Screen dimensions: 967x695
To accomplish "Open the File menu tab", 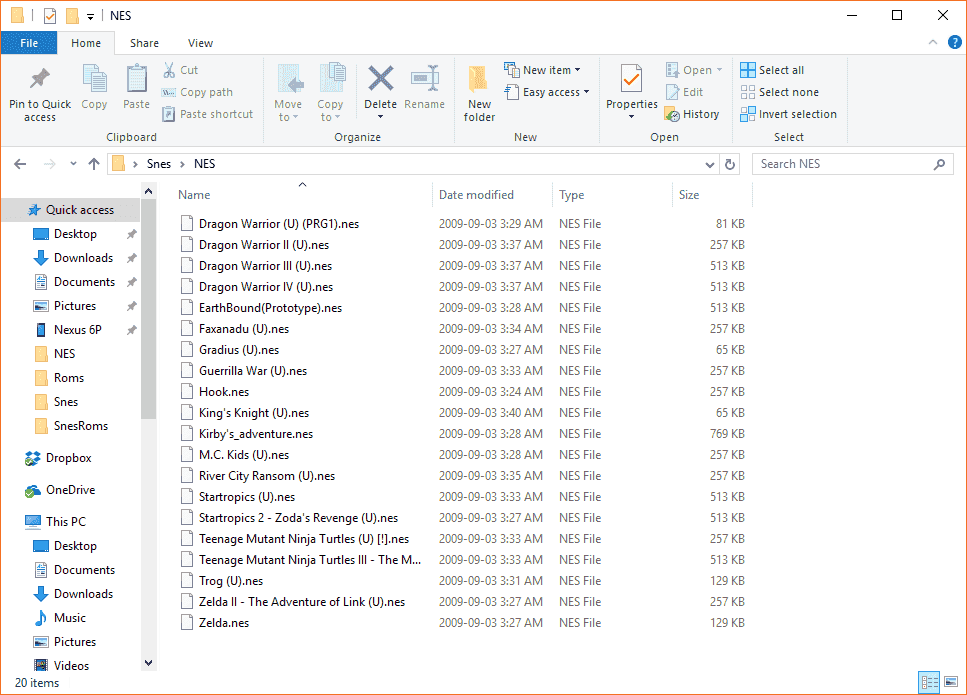I will (x=29, y=43).
